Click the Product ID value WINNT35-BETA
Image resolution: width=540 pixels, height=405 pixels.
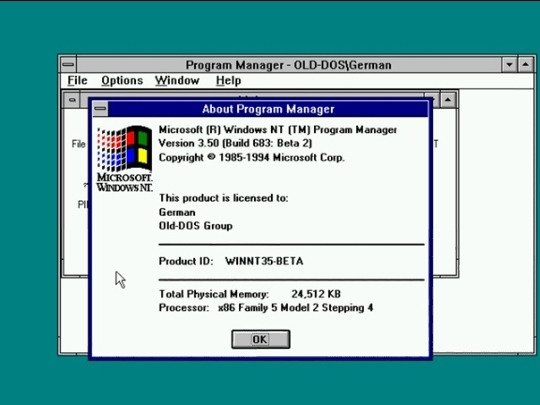coord(264,261)
